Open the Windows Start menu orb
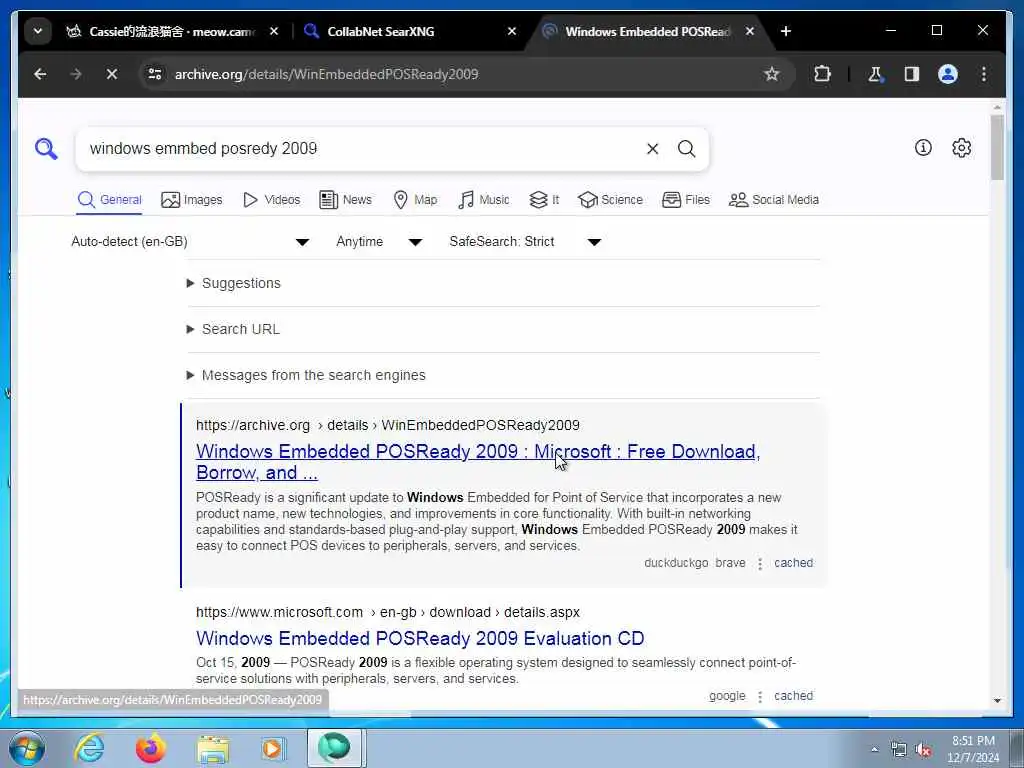Image resolution: width=1024 pixels, height=768 pixels. click(27, 748)
